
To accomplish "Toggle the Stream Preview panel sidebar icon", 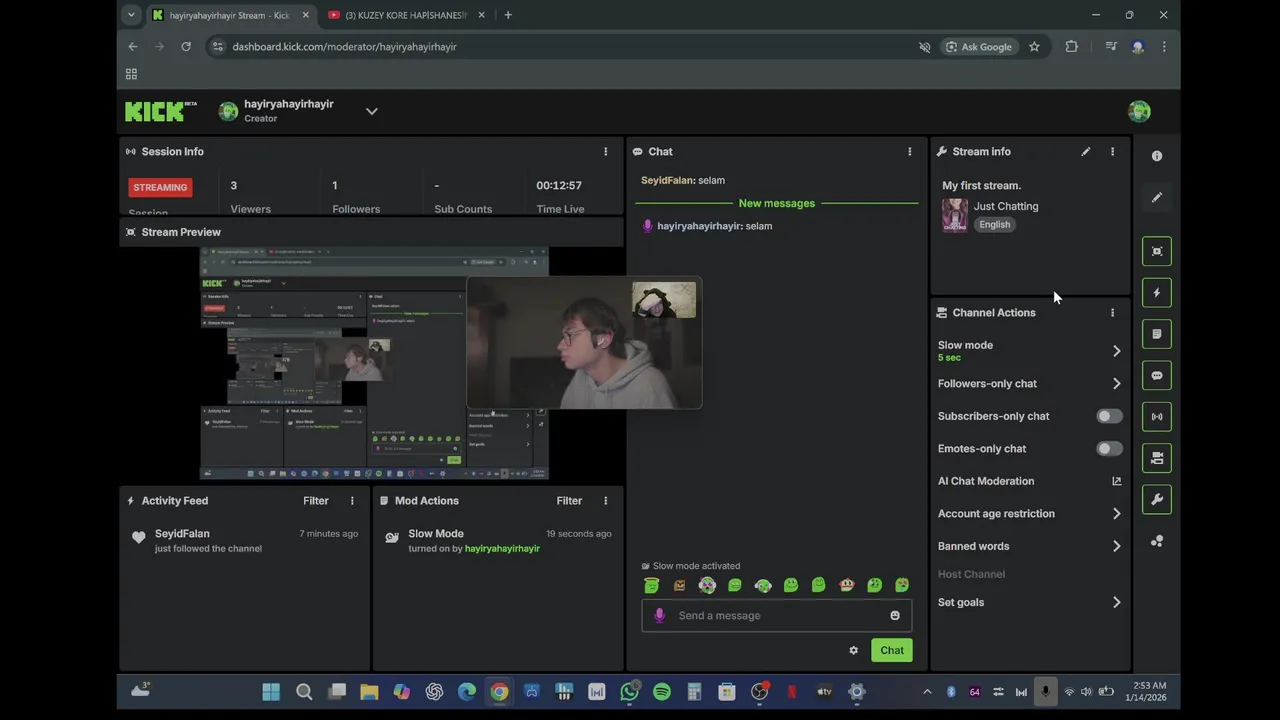I will [1157, 251].
